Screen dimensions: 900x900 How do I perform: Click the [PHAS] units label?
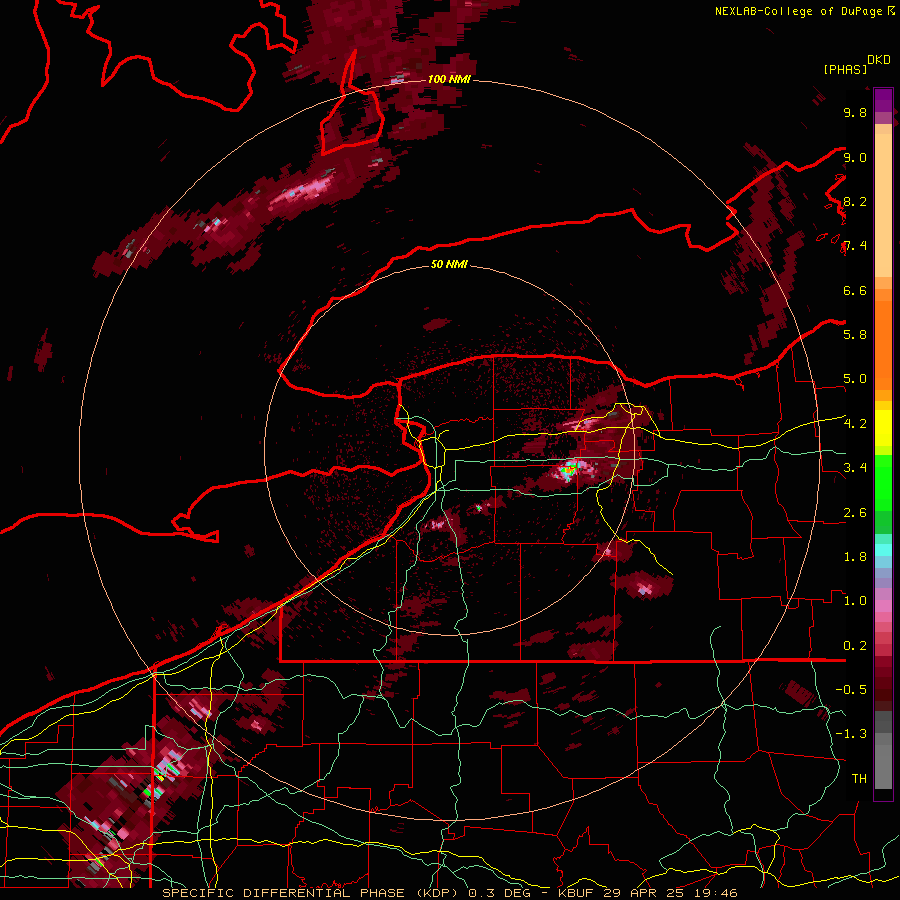[845, 69]
